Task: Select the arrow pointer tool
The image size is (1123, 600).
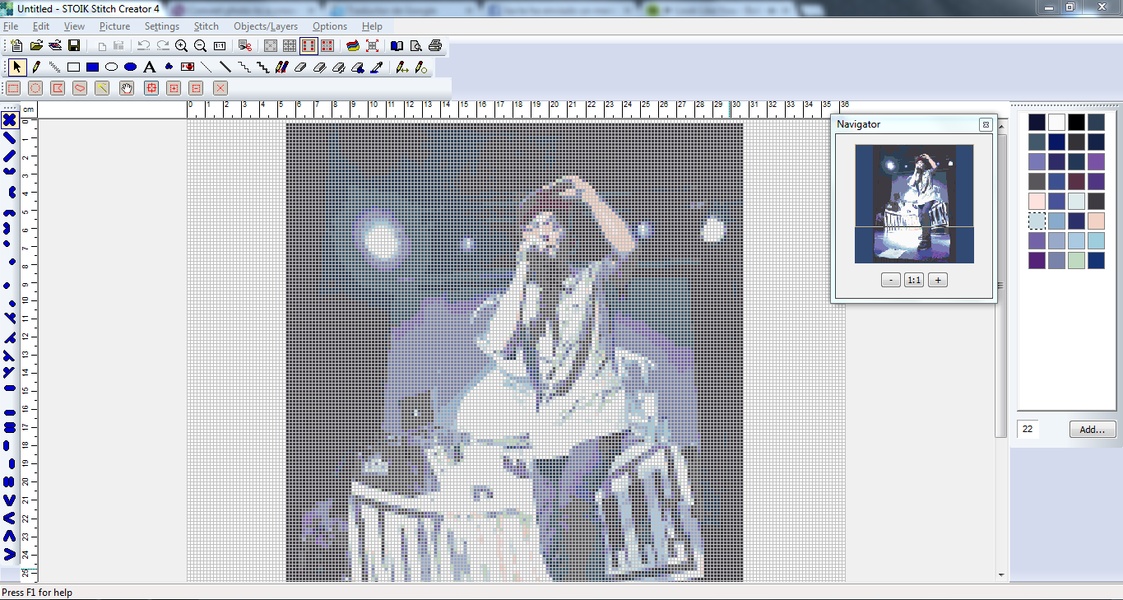Action: coord(17,67)
